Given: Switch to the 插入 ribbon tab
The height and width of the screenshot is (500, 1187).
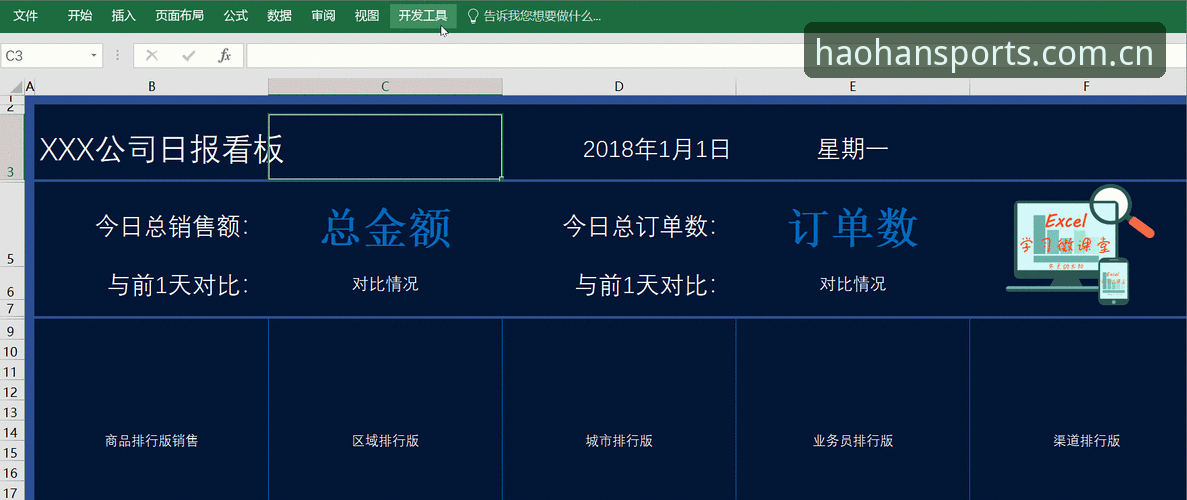Looking at the screenshot, I should point(123,15).
